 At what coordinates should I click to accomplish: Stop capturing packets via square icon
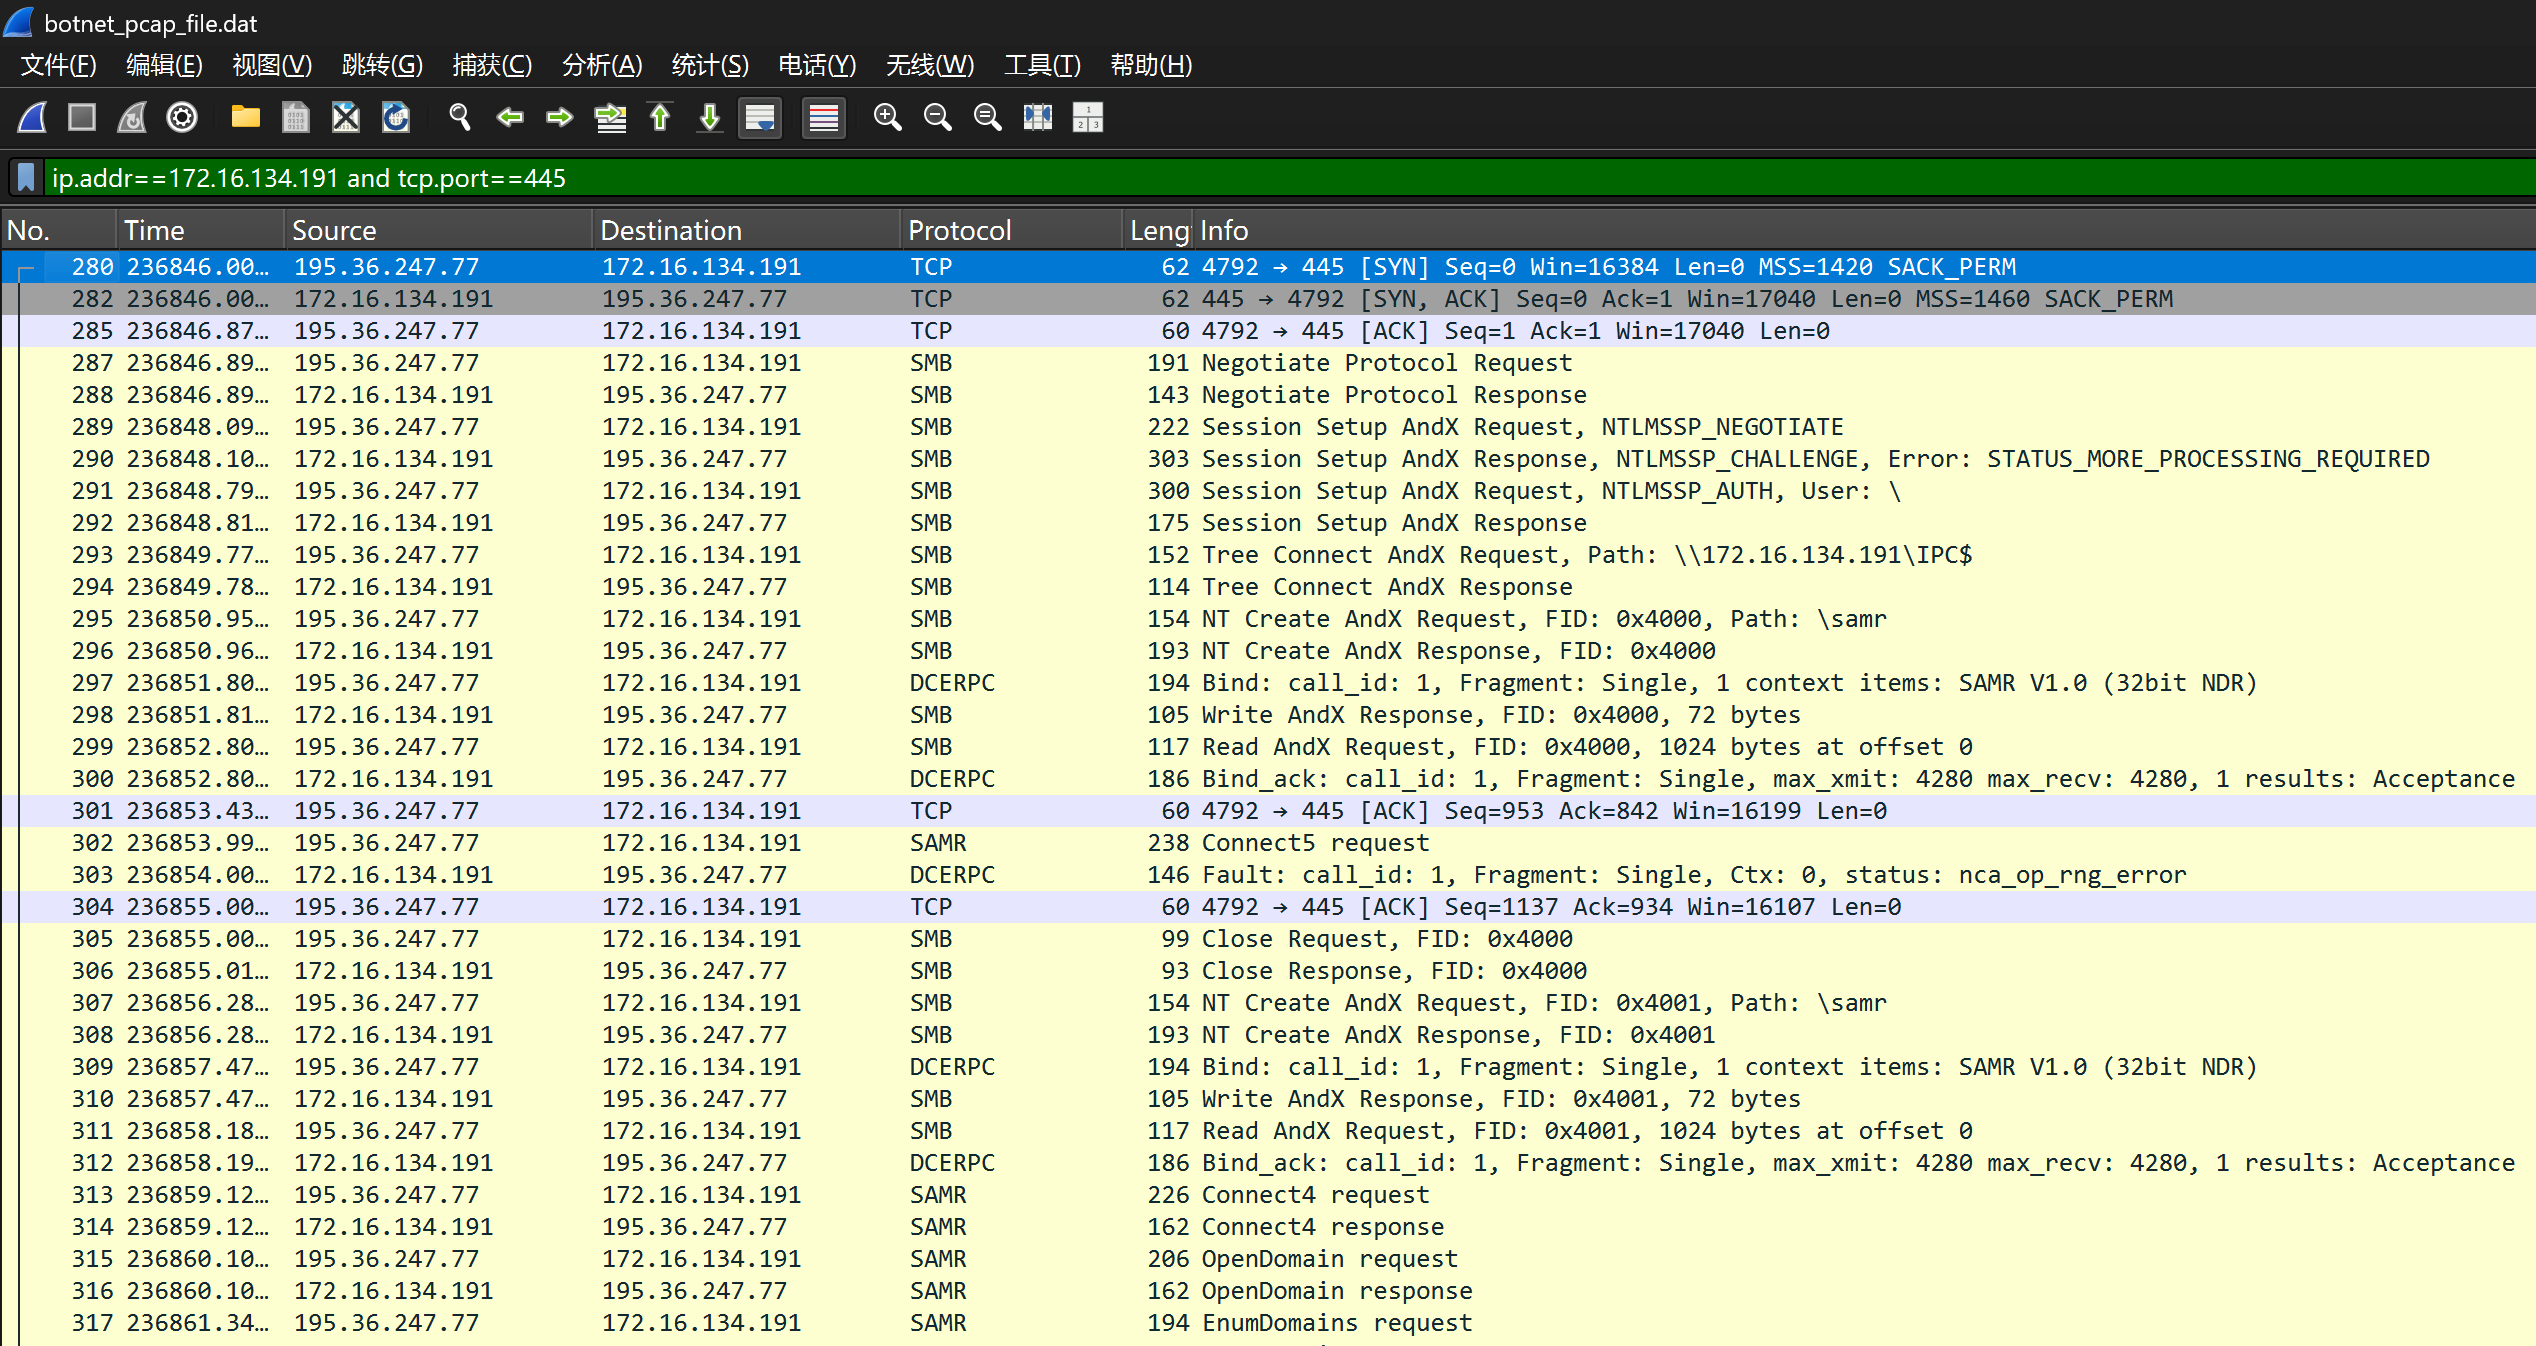point(82,118)
